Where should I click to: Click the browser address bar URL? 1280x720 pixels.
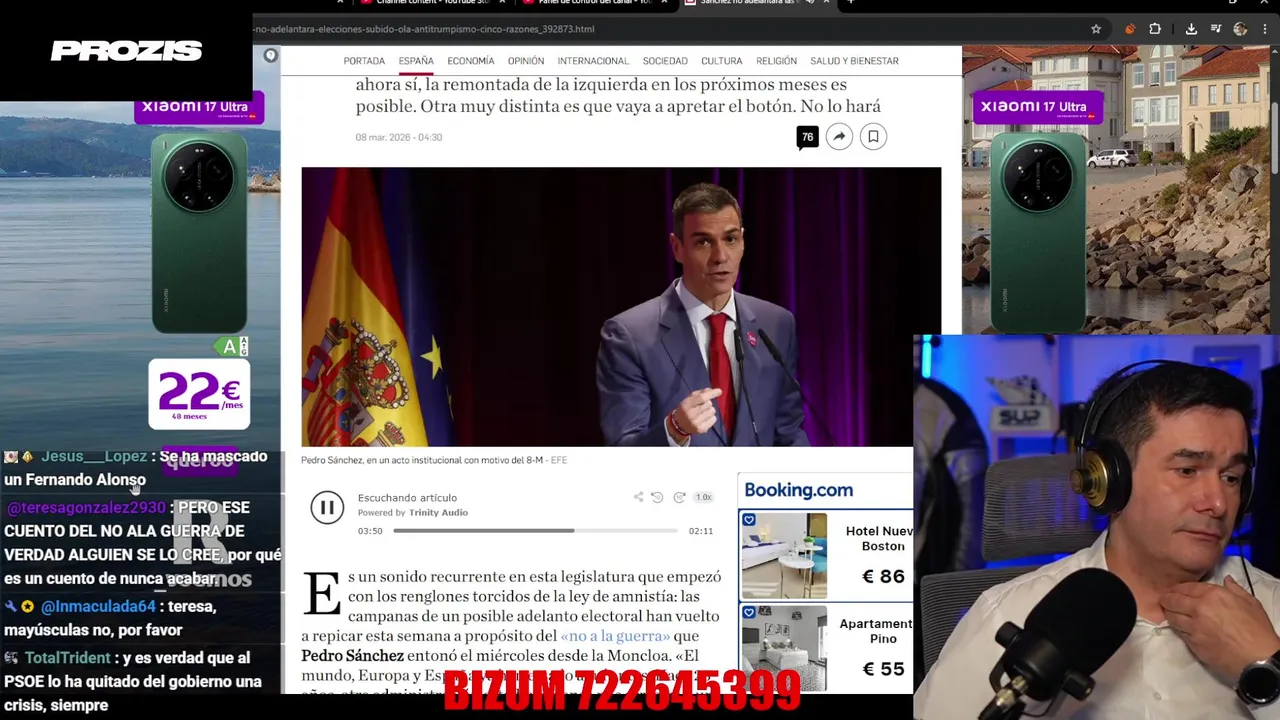(425, 29)
